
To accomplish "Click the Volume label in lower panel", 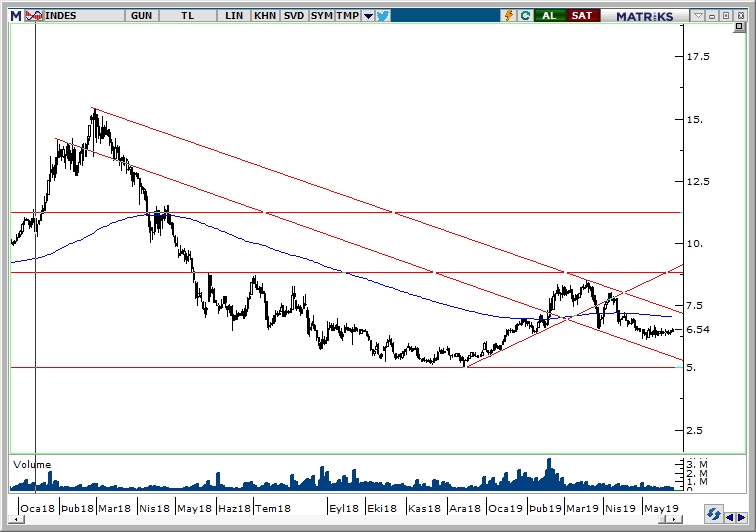I will tap(32, 464).
